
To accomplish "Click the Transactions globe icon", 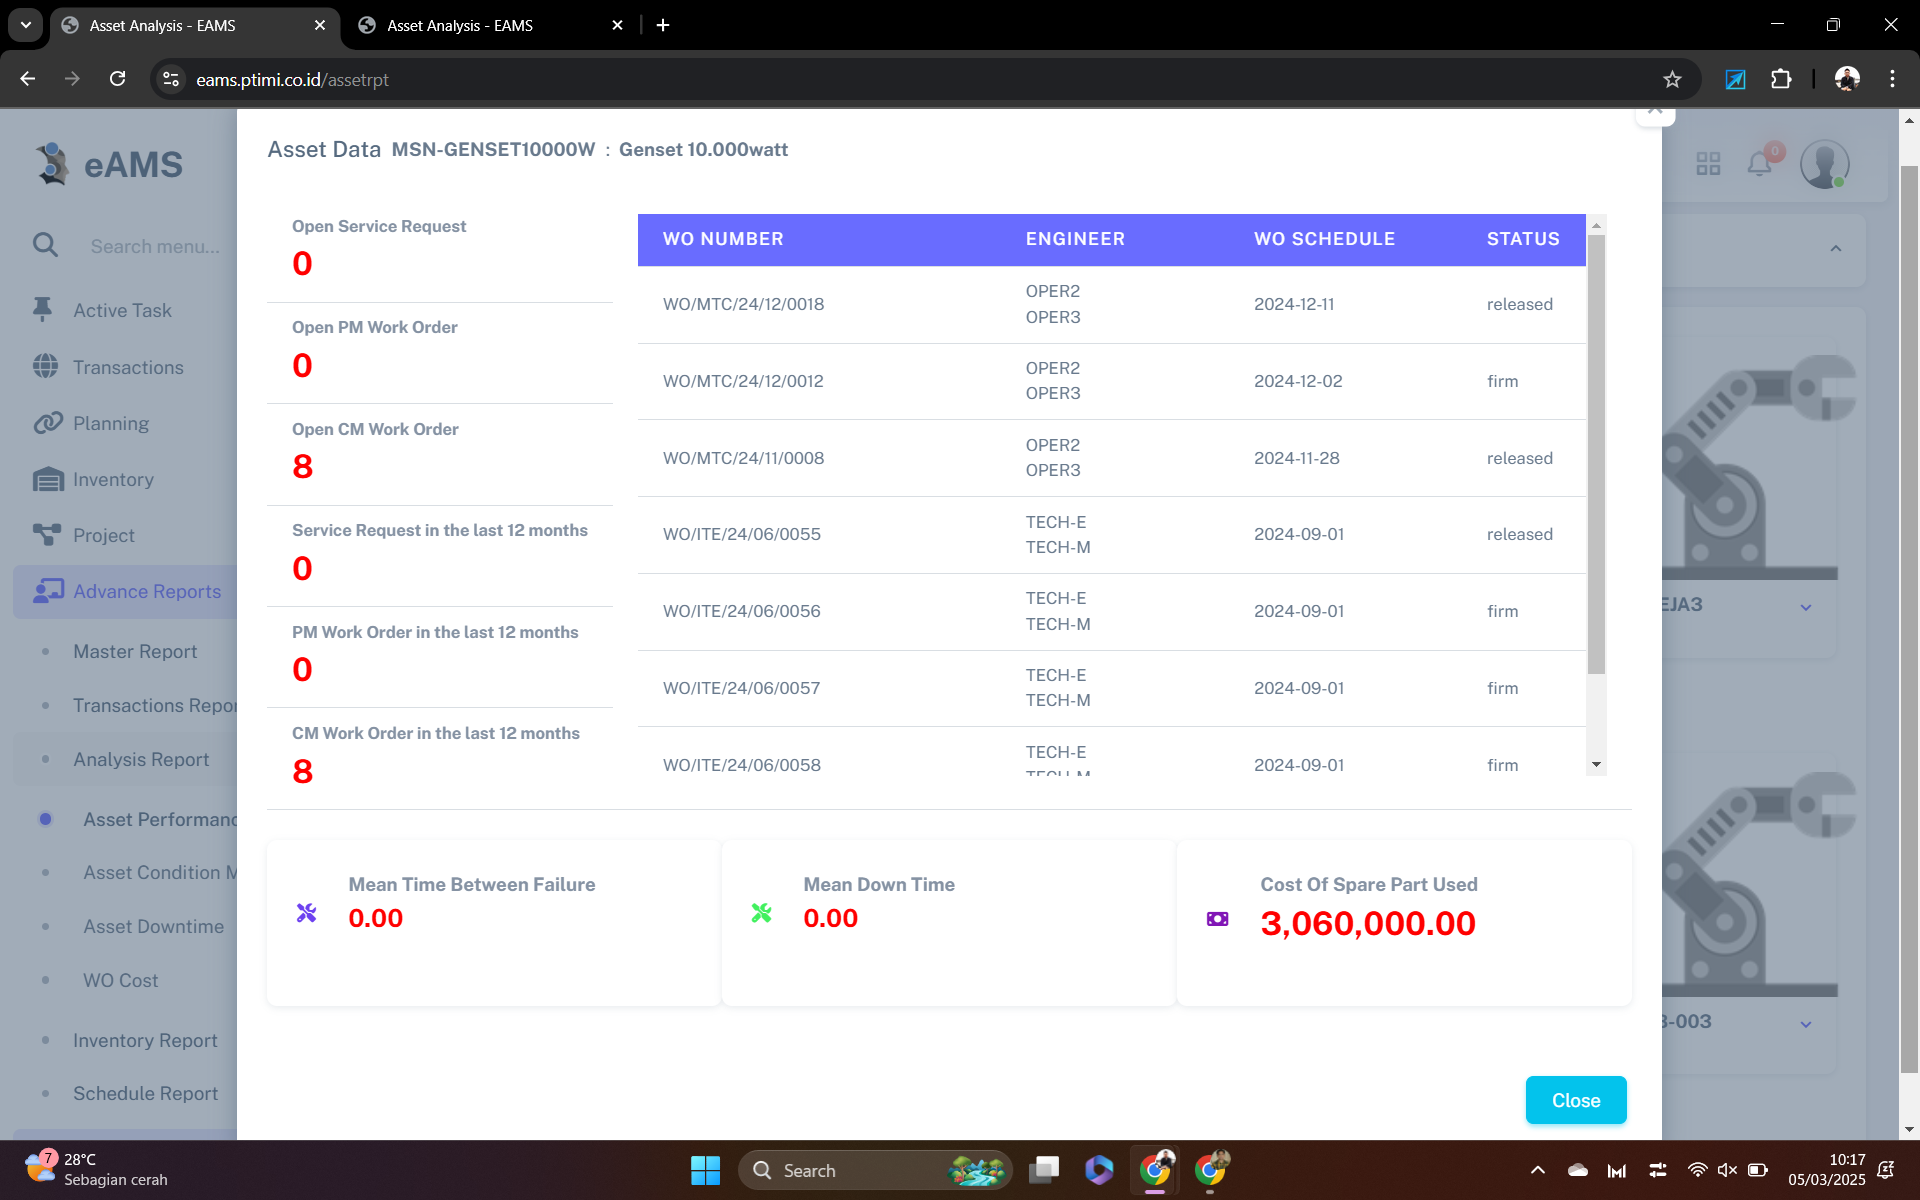I will tap(45, 367).
